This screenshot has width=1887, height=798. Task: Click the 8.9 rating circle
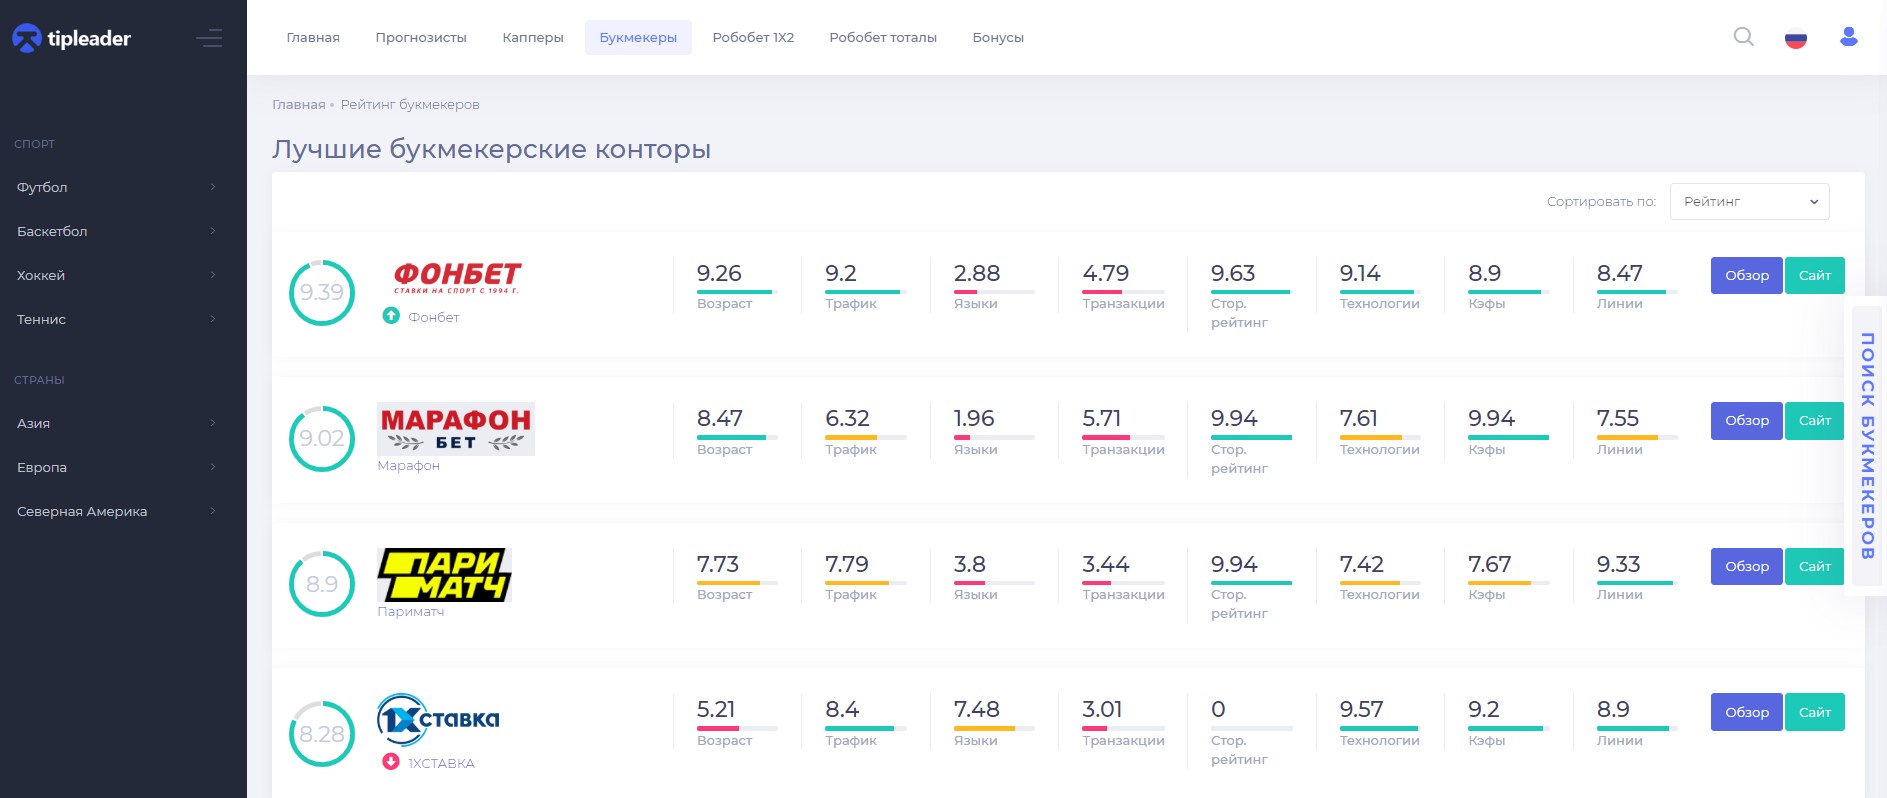[x=322, y=584]
